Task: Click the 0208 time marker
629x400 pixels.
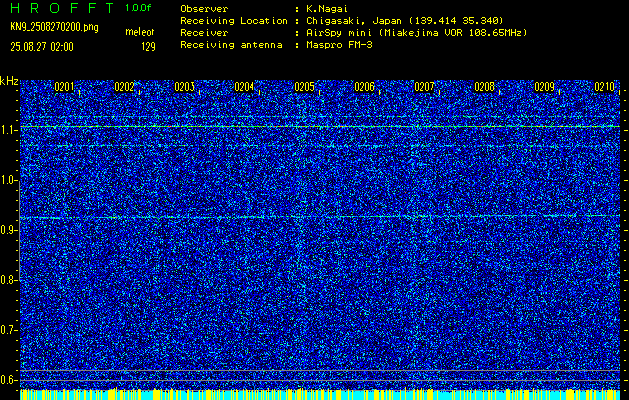Action: (485, 87)
